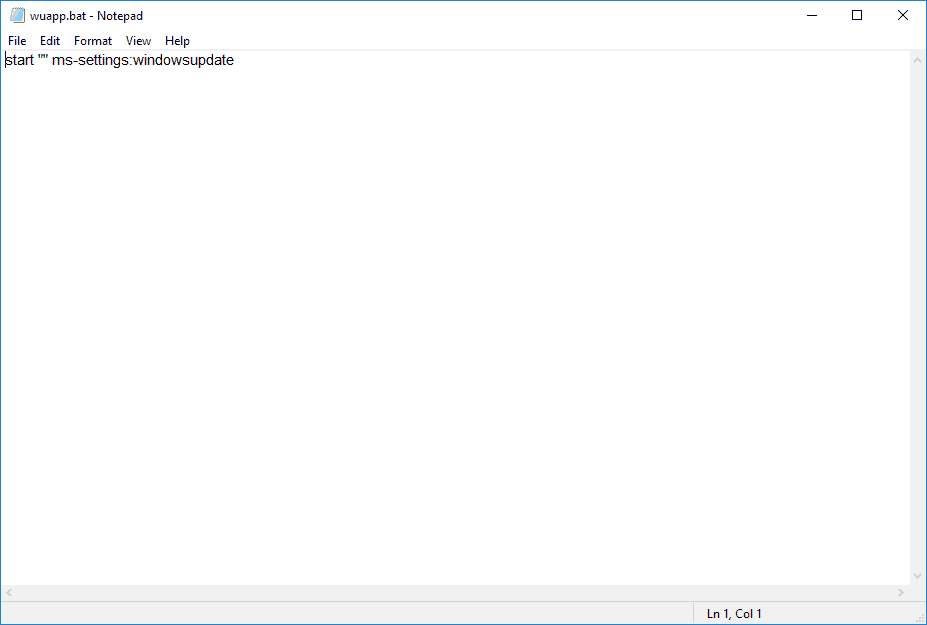Click on the text "ms-settings:windowsupdate"
The image size is (927, 625).
pyautogui.click(x=143, y=61)
